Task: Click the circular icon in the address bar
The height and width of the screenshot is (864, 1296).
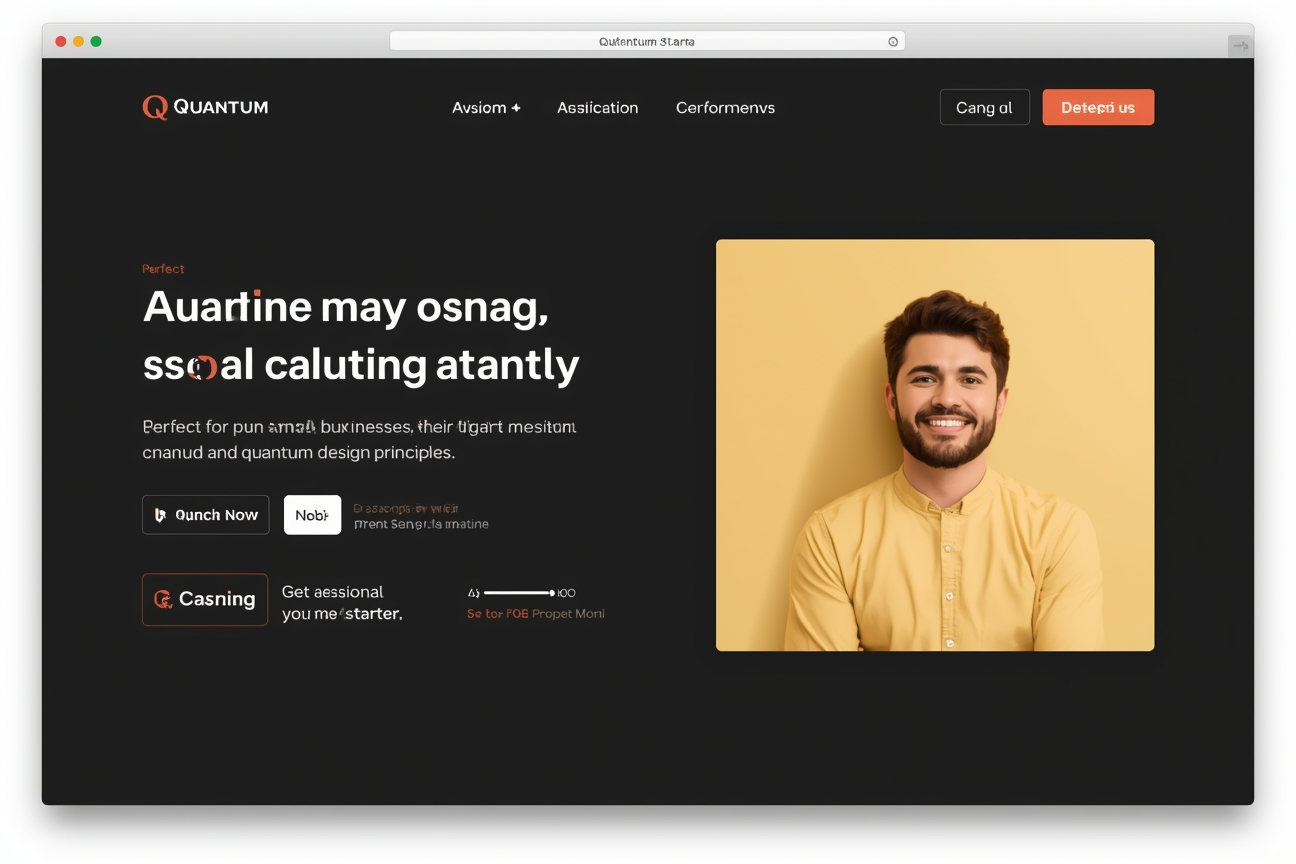Action: click(893, 42)
